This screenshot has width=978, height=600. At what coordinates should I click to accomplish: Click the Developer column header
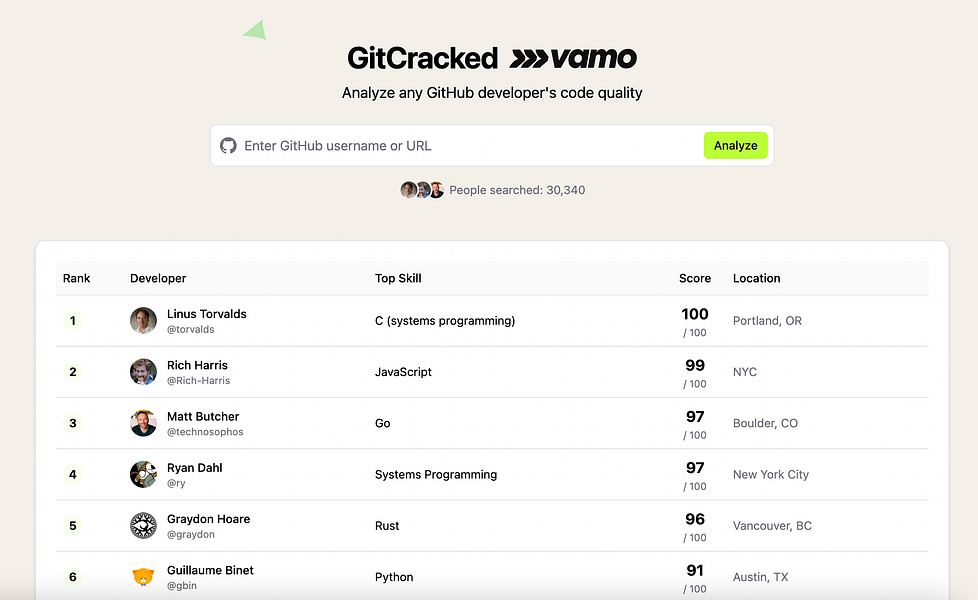[x=158, y=278]
